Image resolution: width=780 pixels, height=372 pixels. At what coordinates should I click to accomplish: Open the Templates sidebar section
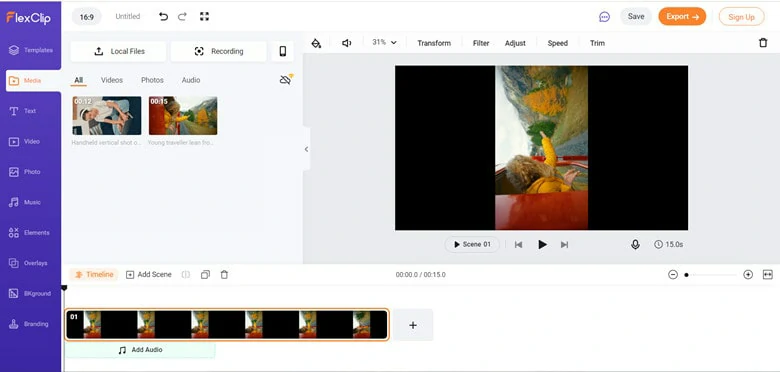pyautogui.click(x=31, y=50)
